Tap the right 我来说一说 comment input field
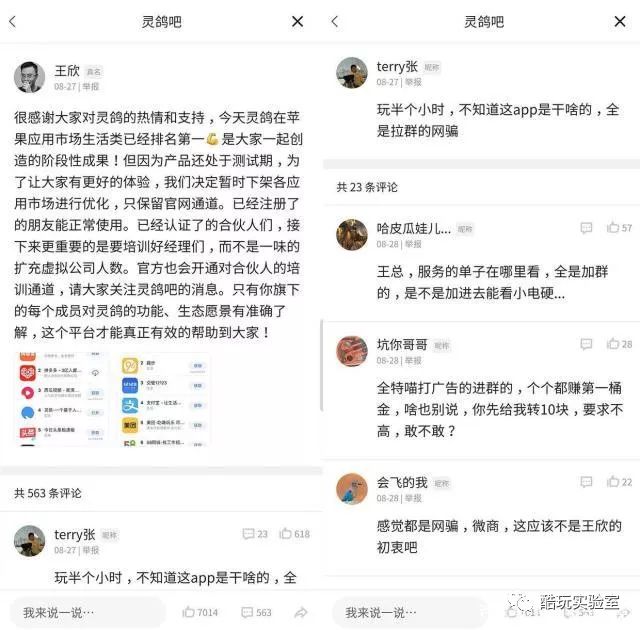This screenshot has height=630, width=640. [410, 612]
